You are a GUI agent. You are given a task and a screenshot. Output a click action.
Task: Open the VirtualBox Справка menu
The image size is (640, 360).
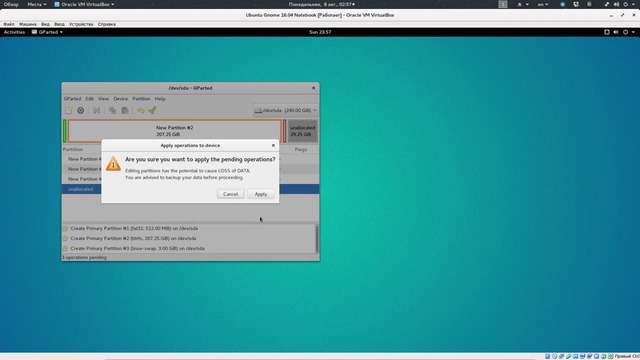[x=107, y=24]
